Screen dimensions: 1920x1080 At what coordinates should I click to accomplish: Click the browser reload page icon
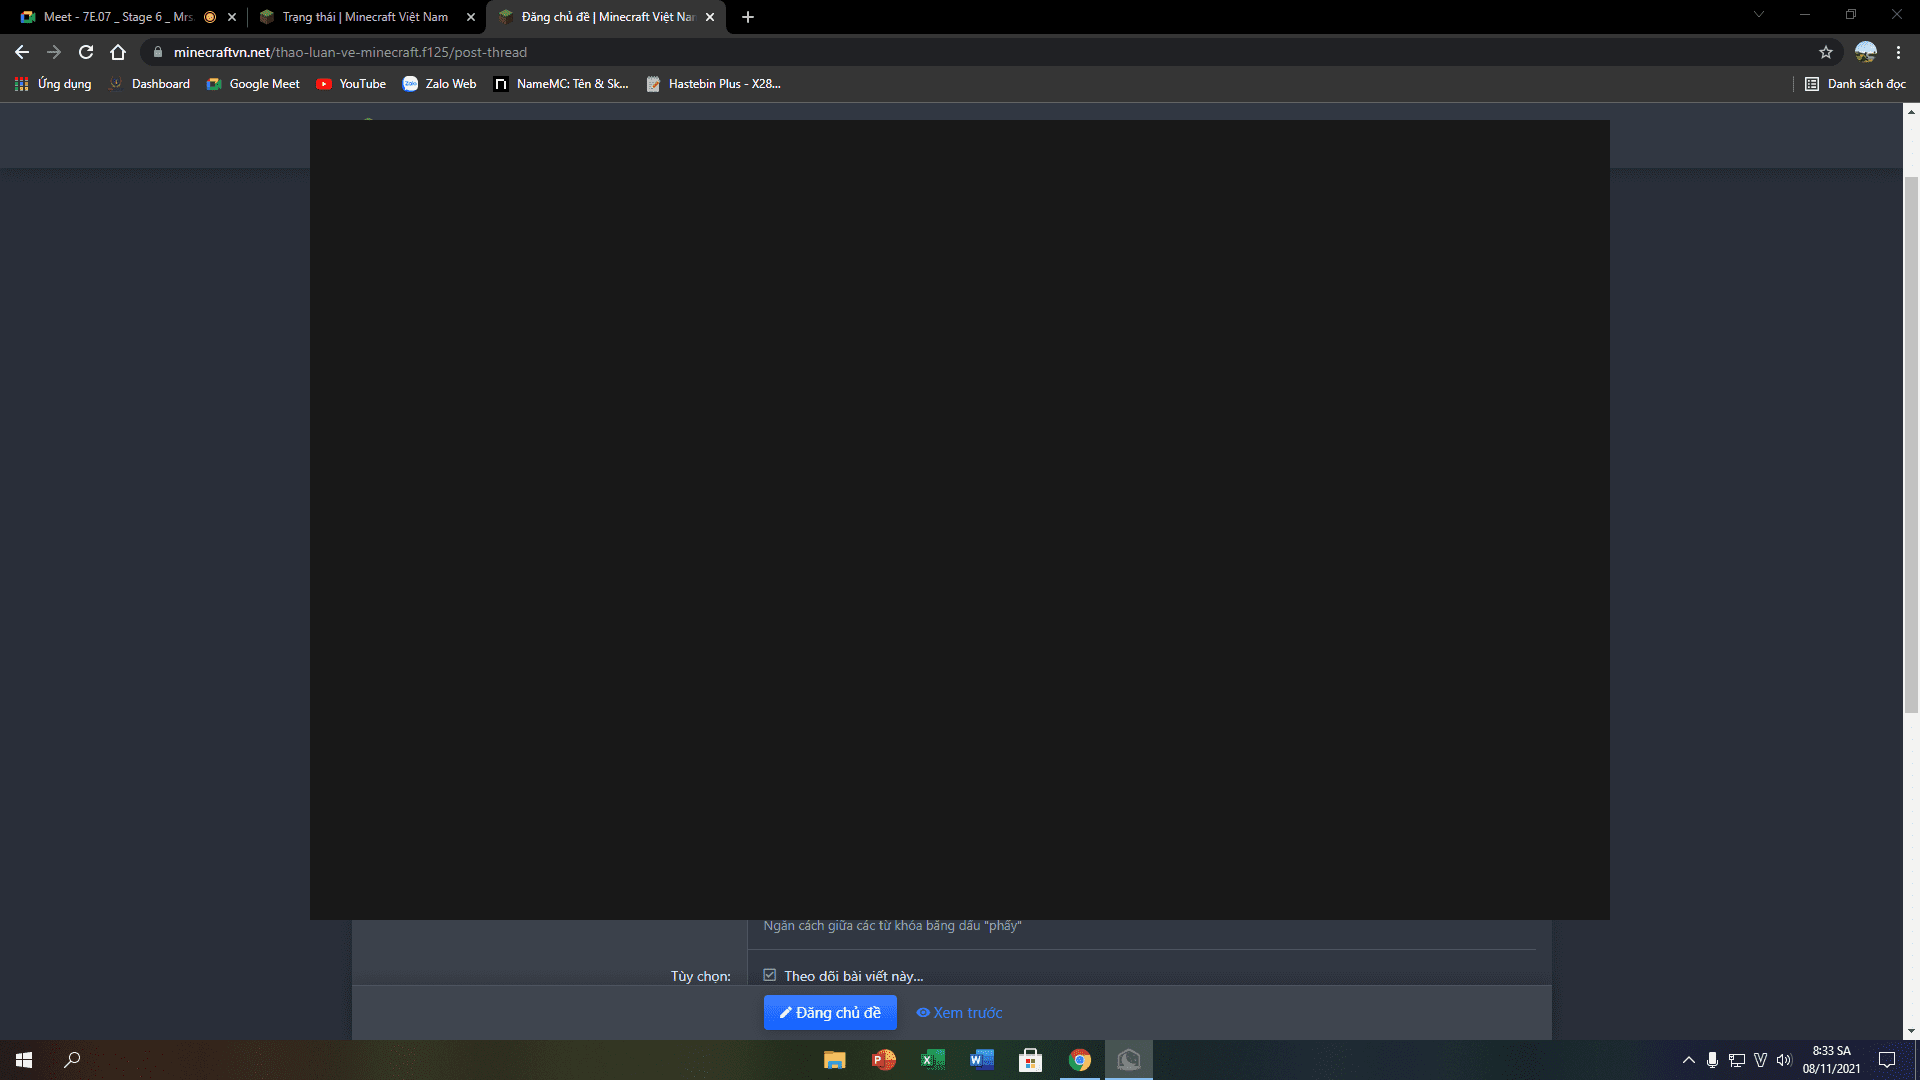pos(86,52)
